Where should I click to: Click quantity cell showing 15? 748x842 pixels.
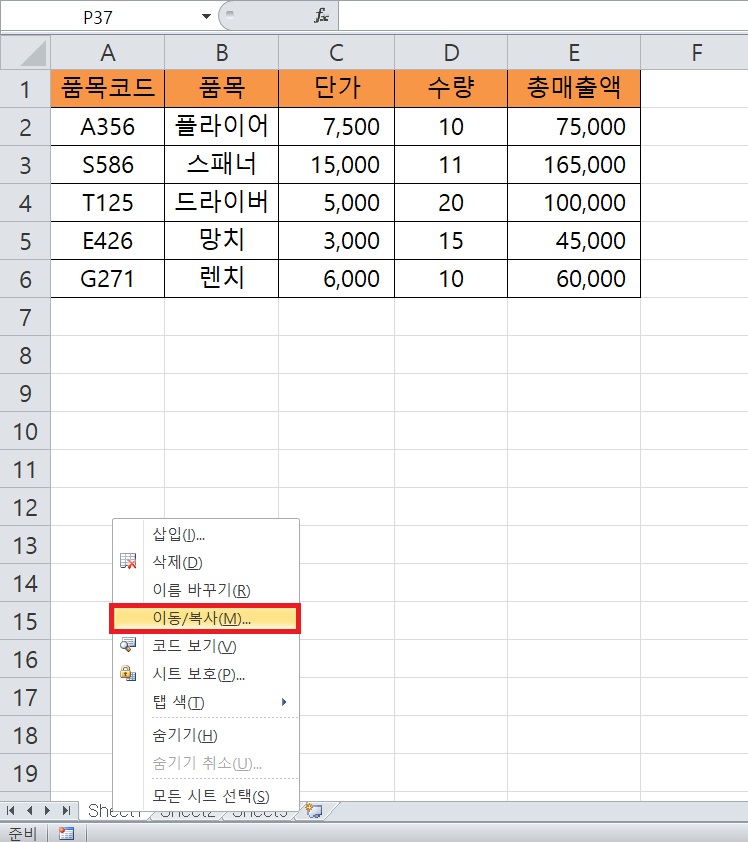pos(451,241)
